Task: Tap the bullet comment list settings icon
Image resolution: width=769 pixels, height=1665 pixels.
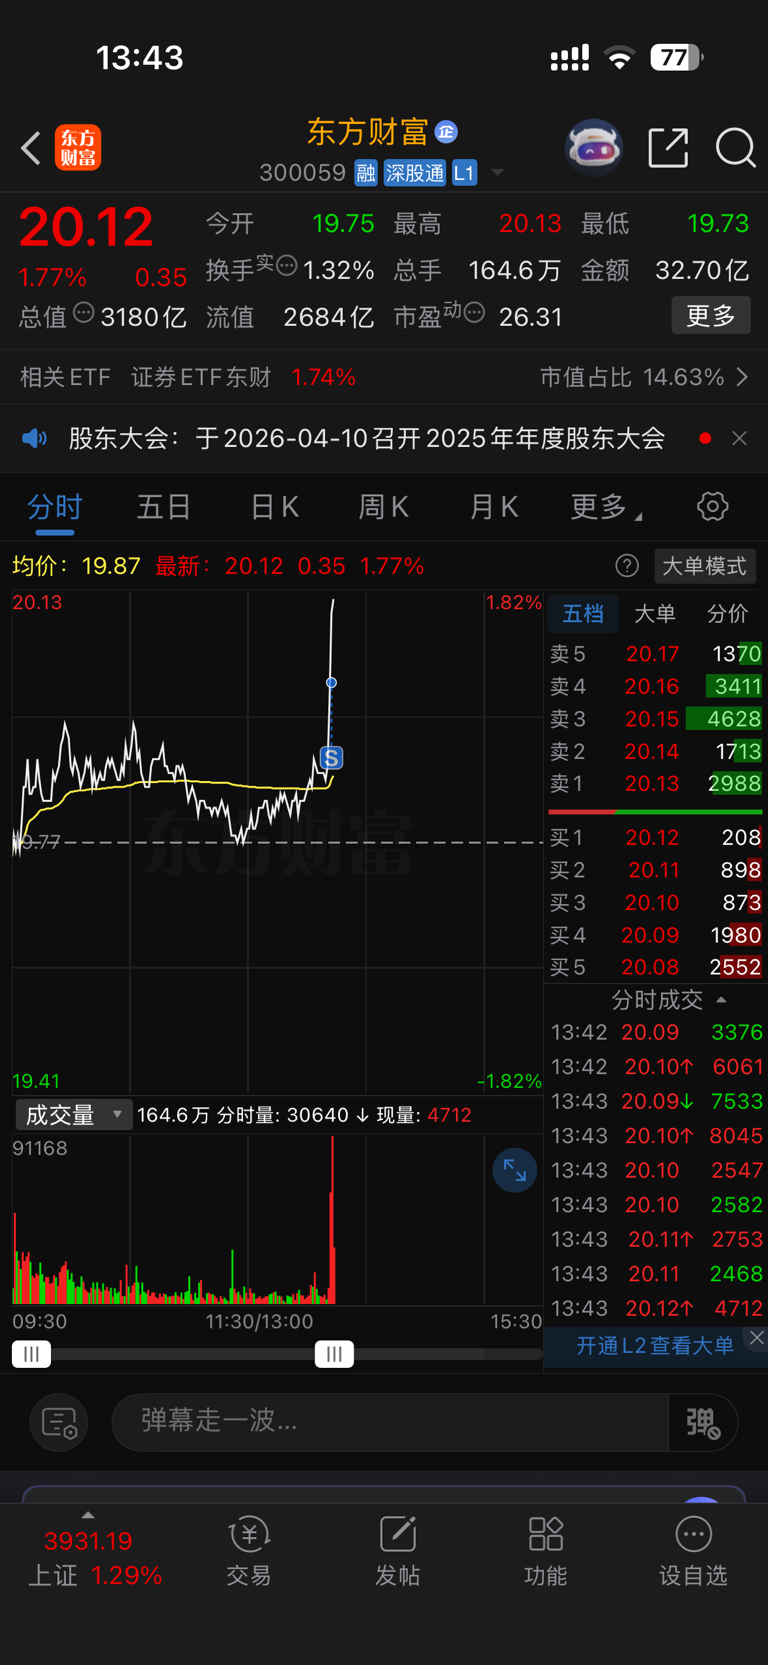Action: coord(59,1422)
